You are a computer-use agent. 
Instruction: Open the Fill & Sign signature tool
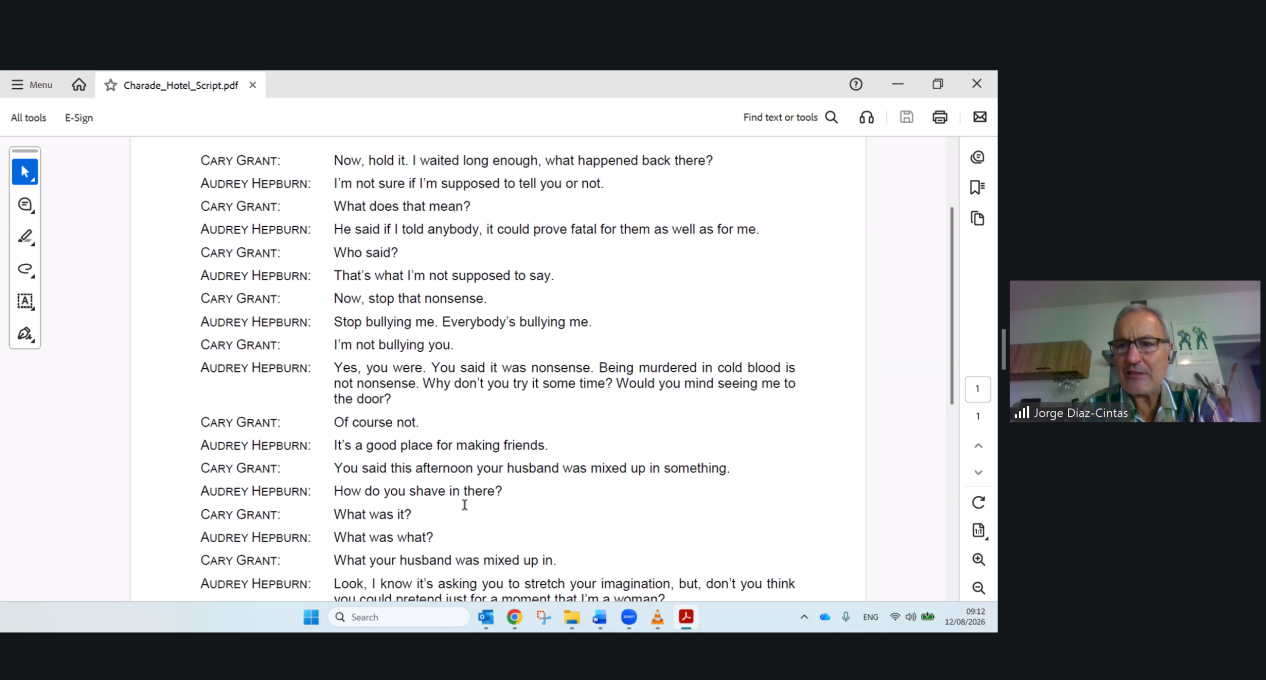click(25, 333)
